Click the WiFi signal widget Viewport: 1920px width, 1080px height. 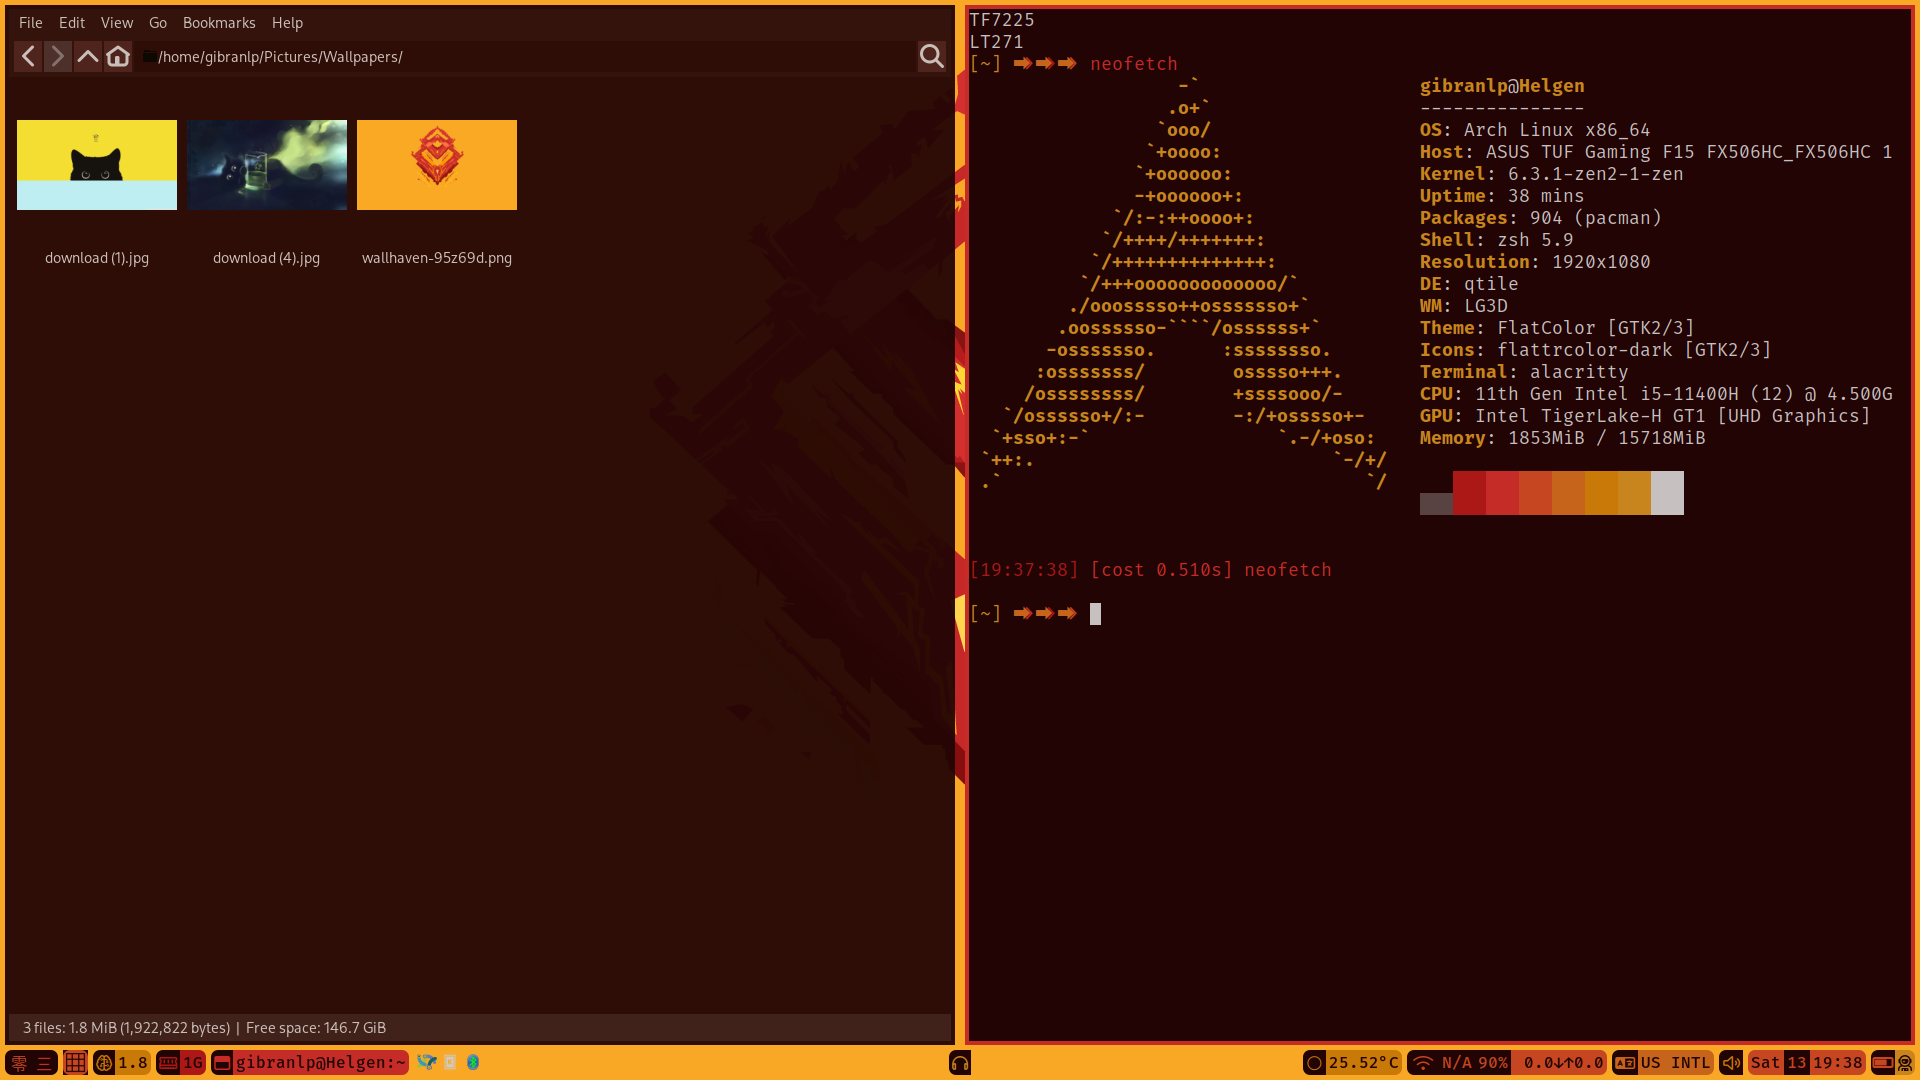(1423, 1062)
